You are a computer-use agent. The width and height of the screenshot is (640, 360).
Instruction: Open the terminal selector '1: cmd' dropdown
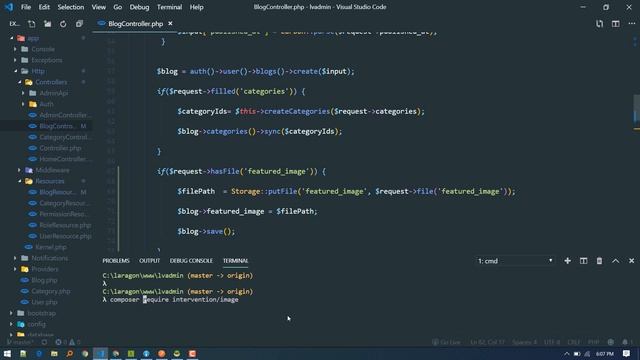(516, 261)
